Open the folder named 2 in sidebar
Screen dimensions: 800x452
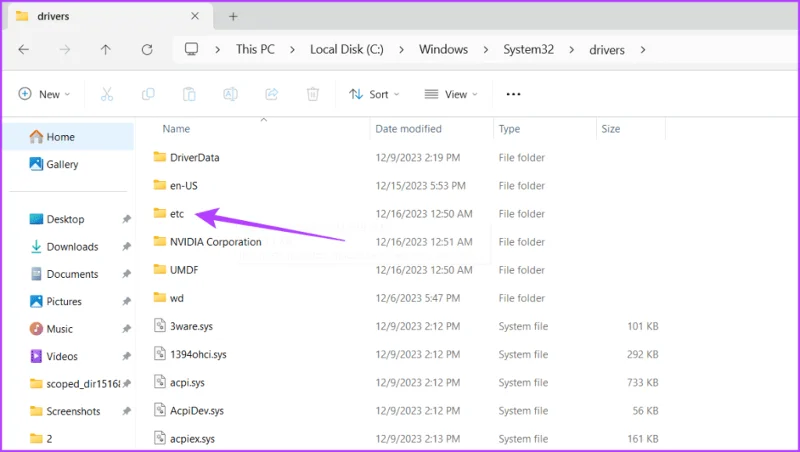[x=41, y=439]
